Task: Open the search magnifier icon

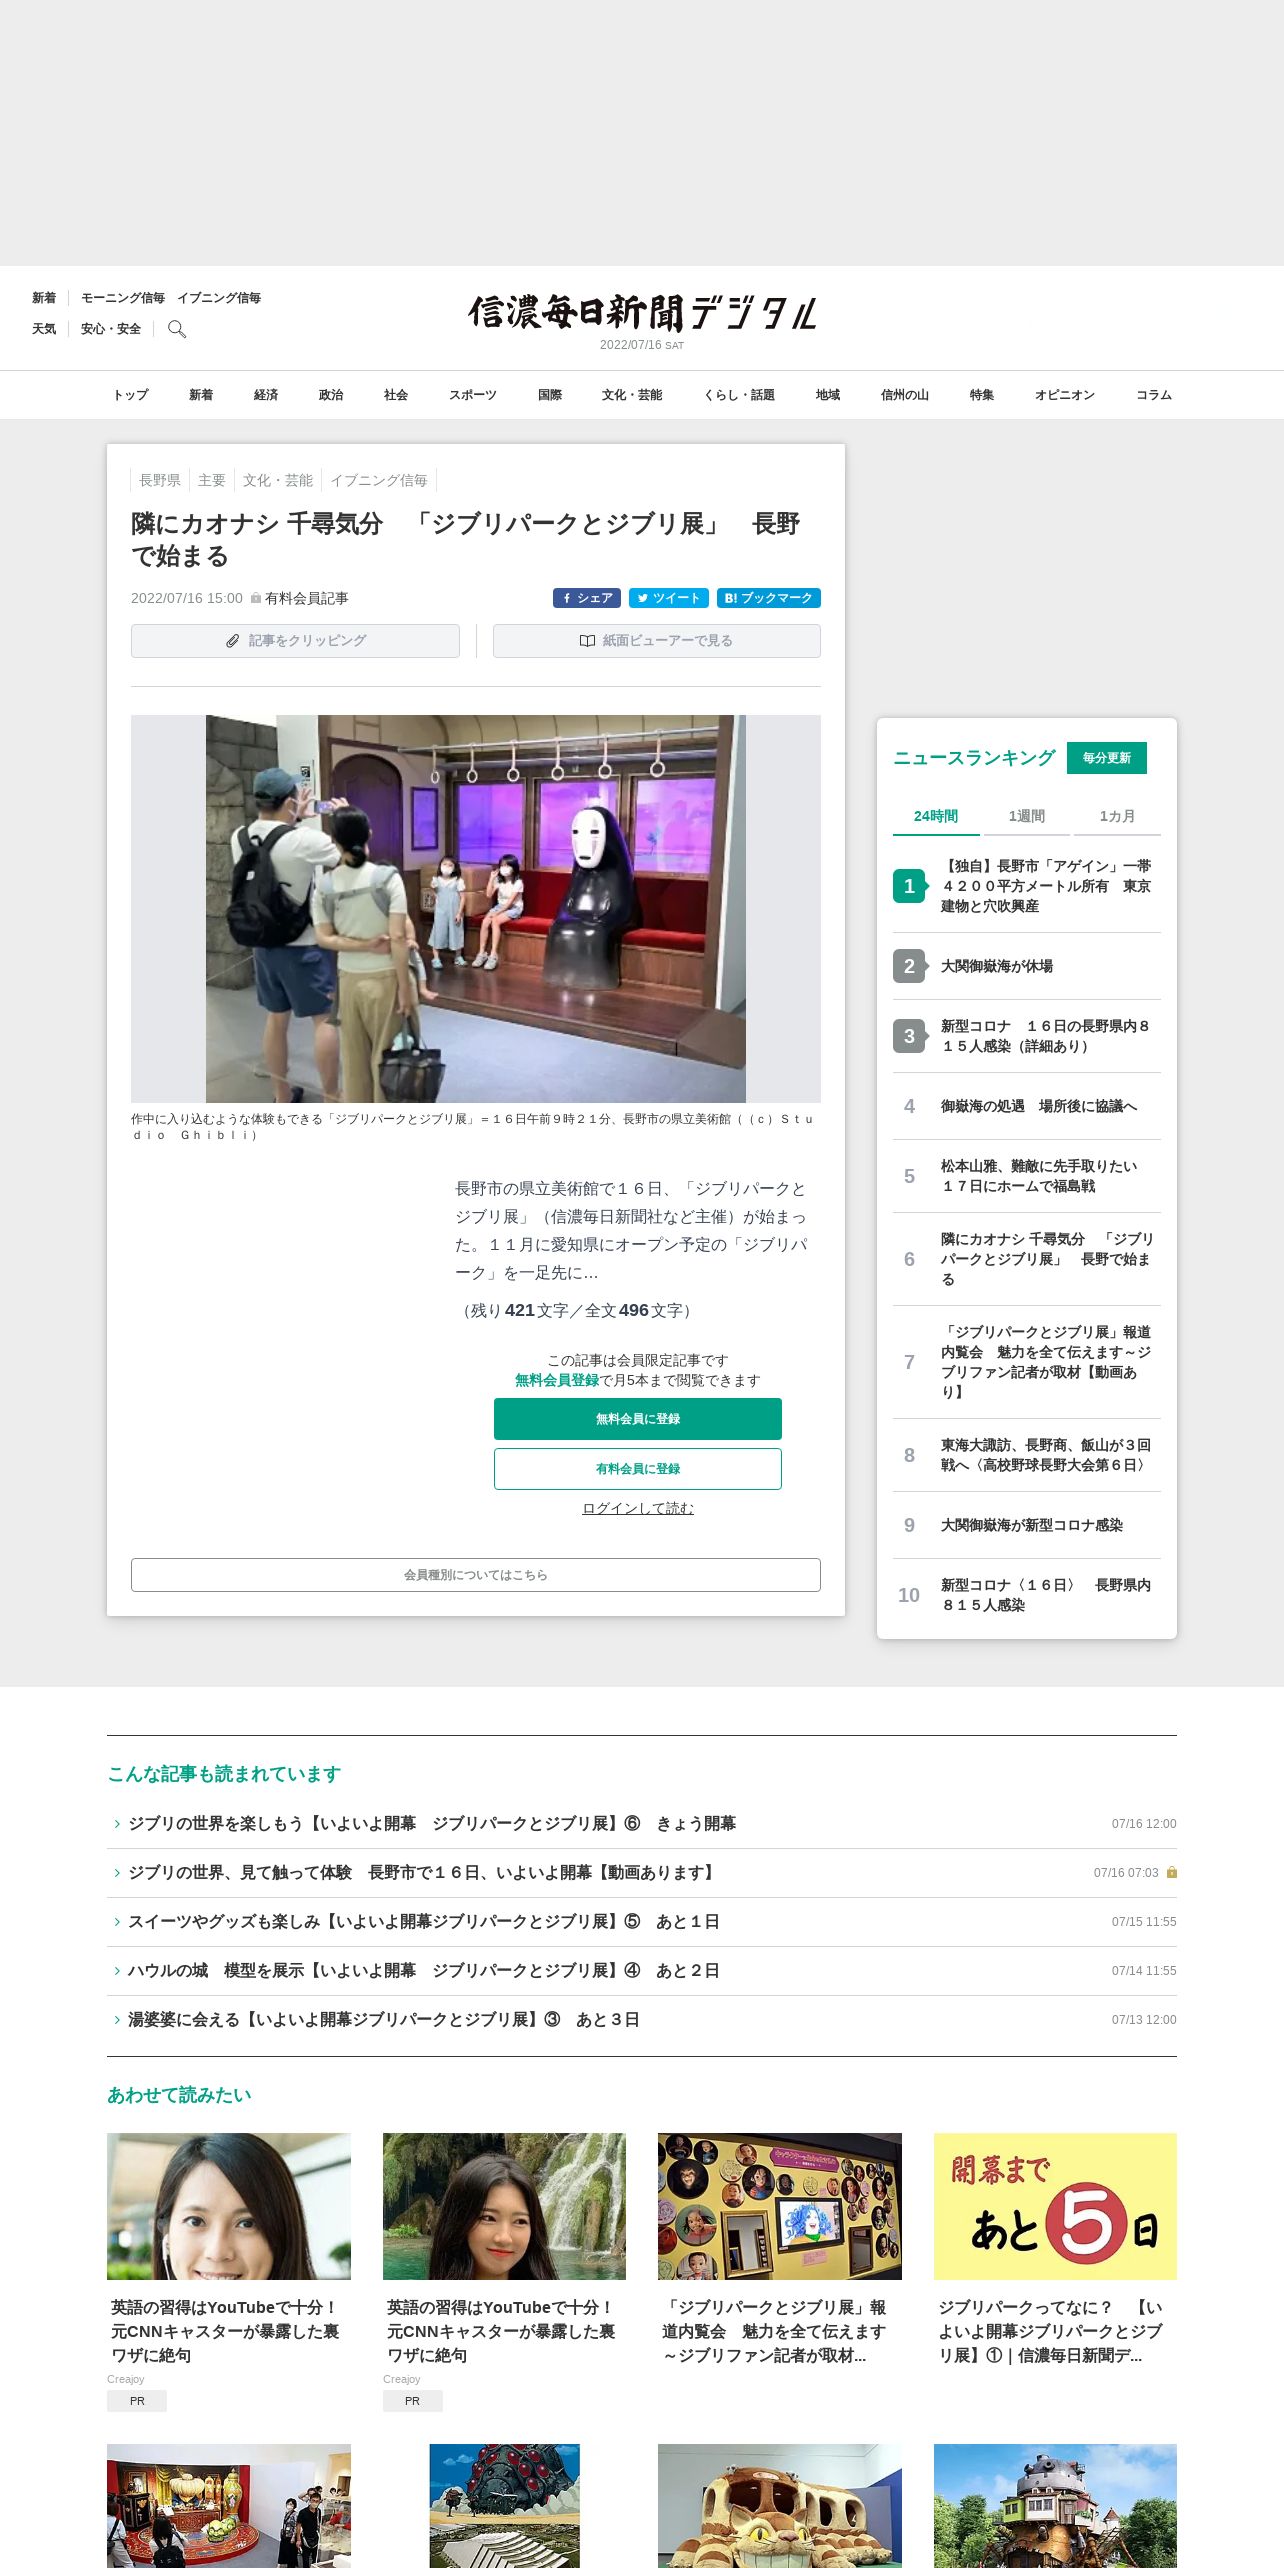Action: pyautogui.click(x=177, y=329)
